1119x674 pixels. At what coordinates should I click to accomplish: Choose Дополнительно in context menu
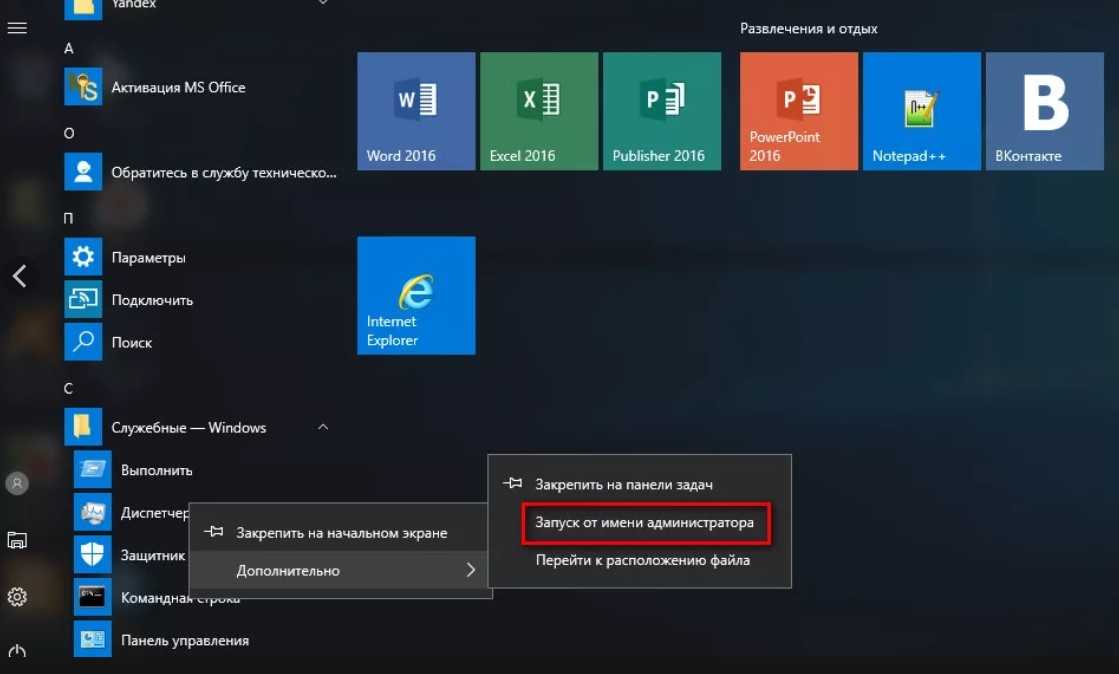click(x=341, y=570)
